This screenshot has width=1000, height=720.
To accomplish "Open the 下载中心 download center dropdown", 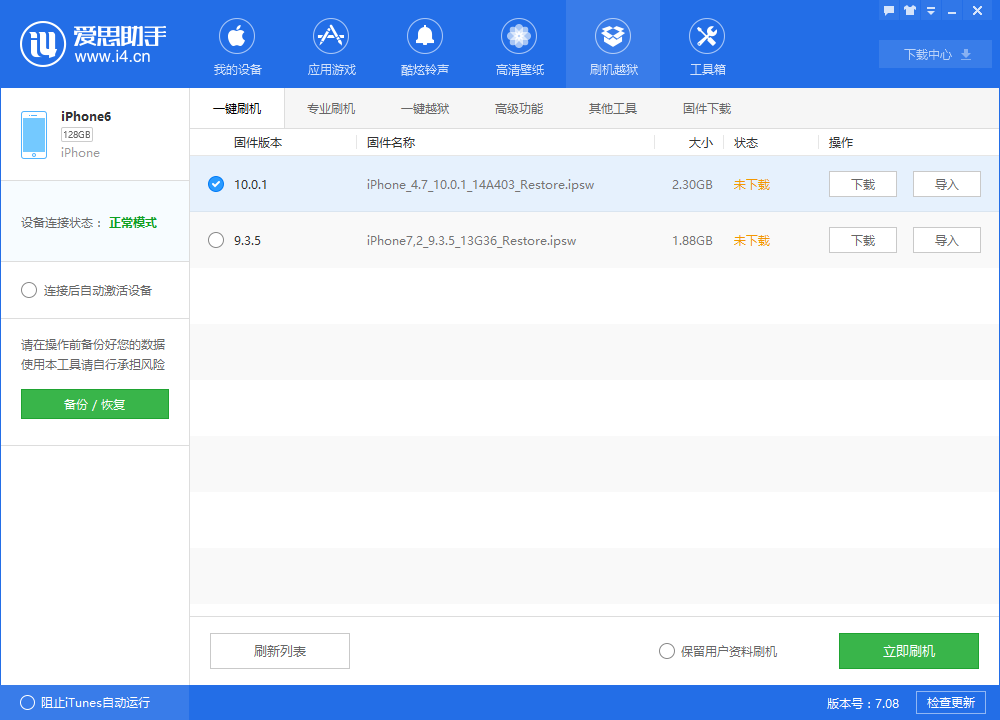I will pyautogui.click(x=934, y=54).
